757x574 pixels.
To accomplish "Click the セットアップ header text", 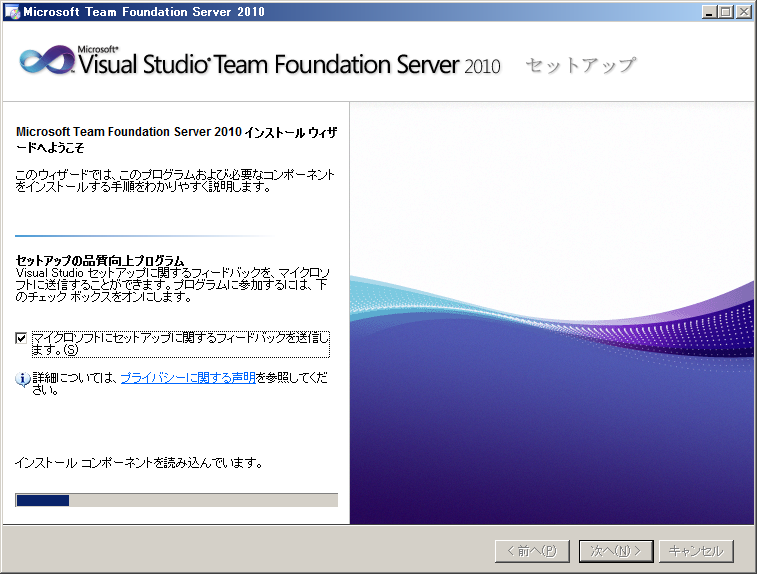I will [x=581, y=65].
